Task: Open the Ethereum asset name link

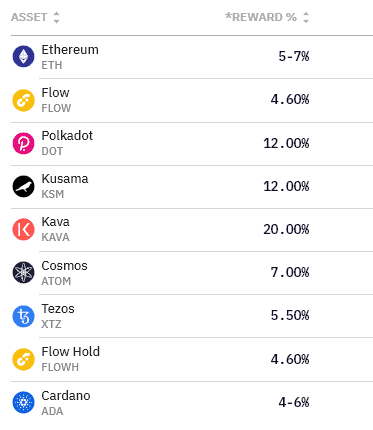Action: coord(70,50)
